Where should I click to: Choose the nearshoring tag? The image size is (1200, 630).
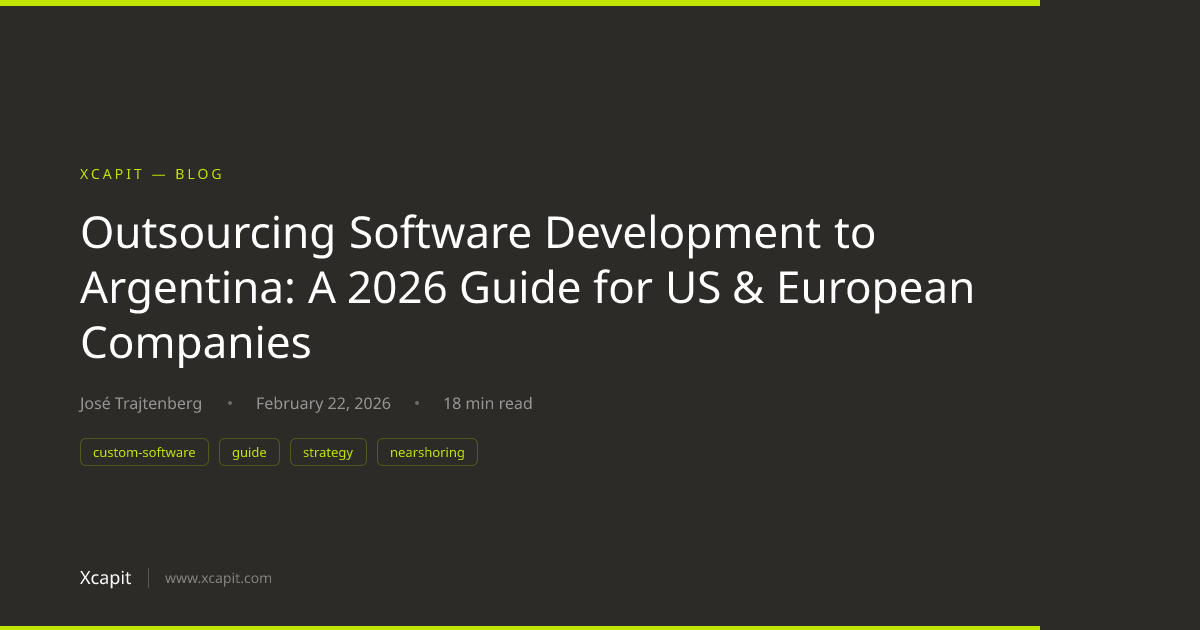pyautogui.click(x=427, y=452)
